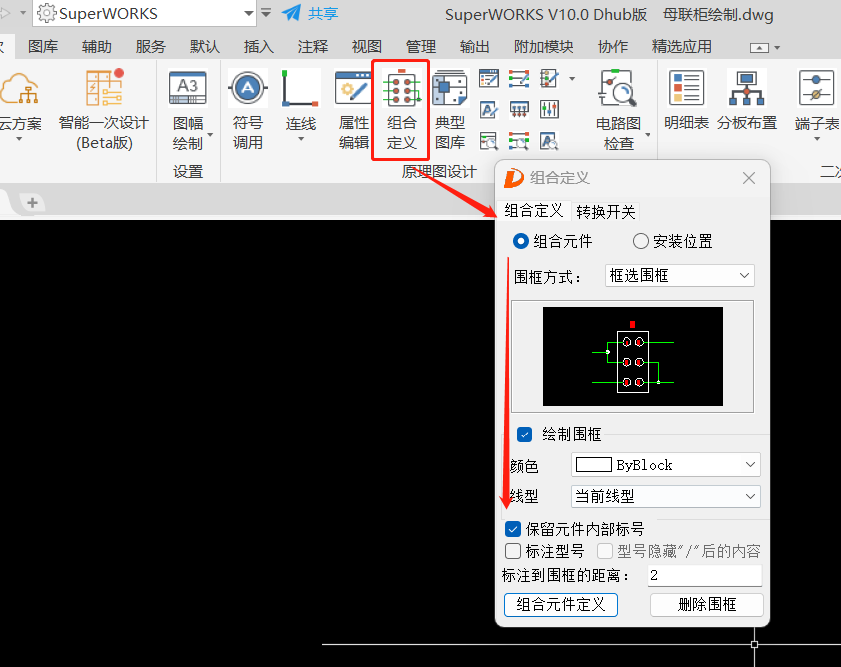Open the 插入 ribbon tab
This screenshot has height=667, width=841.
pyautogui.click(x=259, y=47)
